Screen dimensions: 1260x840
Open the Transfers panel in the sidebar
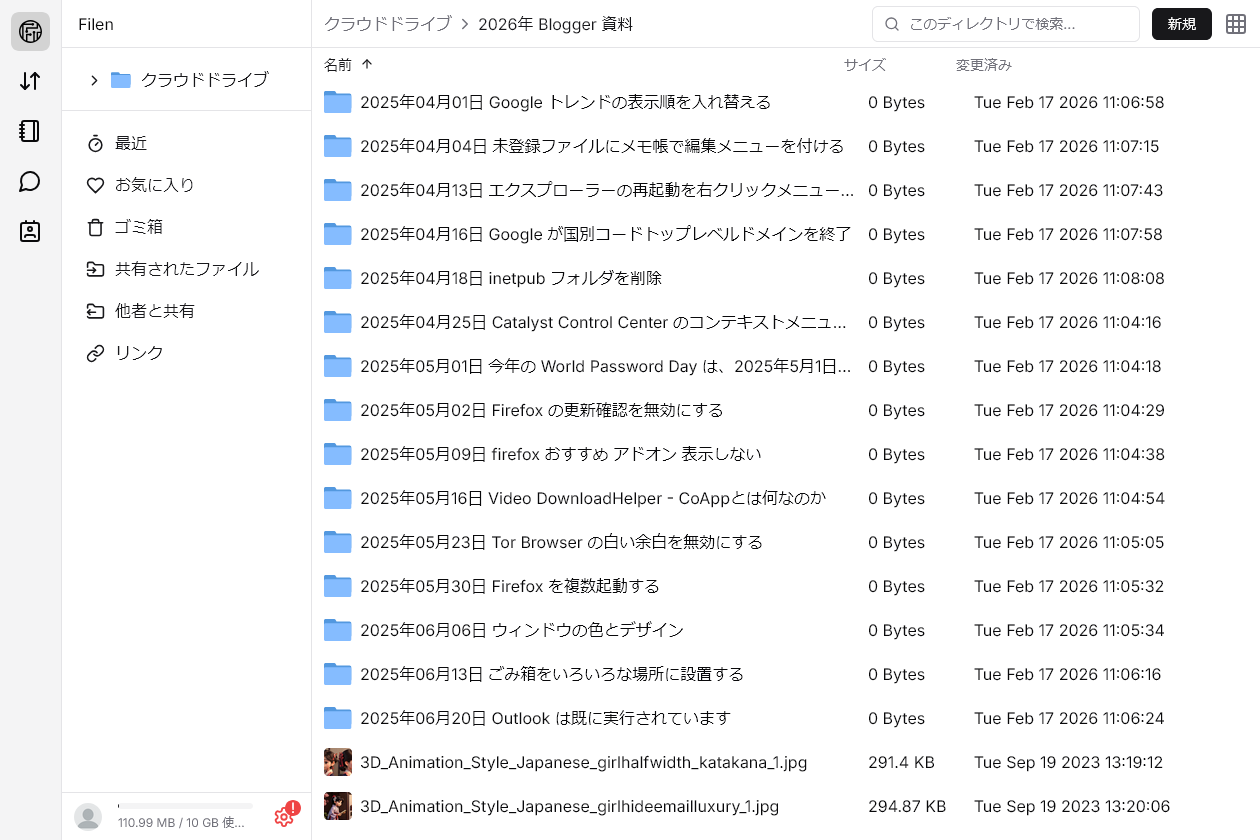click(29, 80)
